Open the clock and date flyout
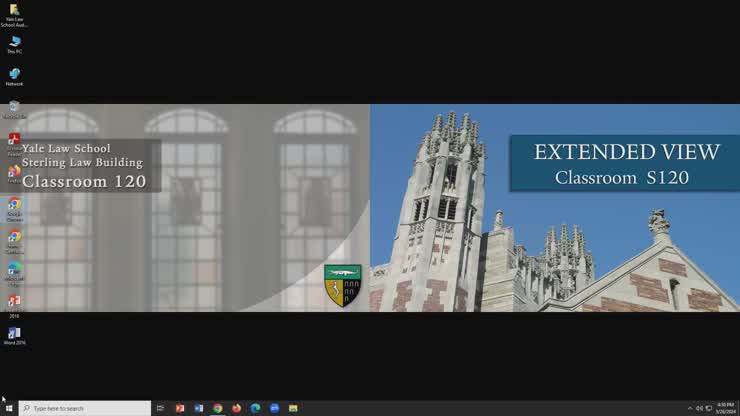The height and width of the screenshot is (416, 740). (x=725, y=408)
